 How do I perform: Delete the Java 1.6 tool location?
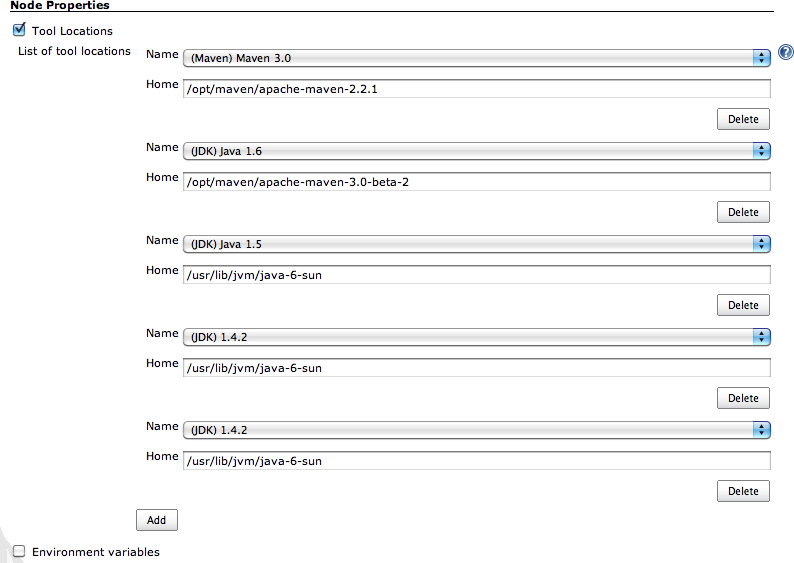tap(743, 212)
